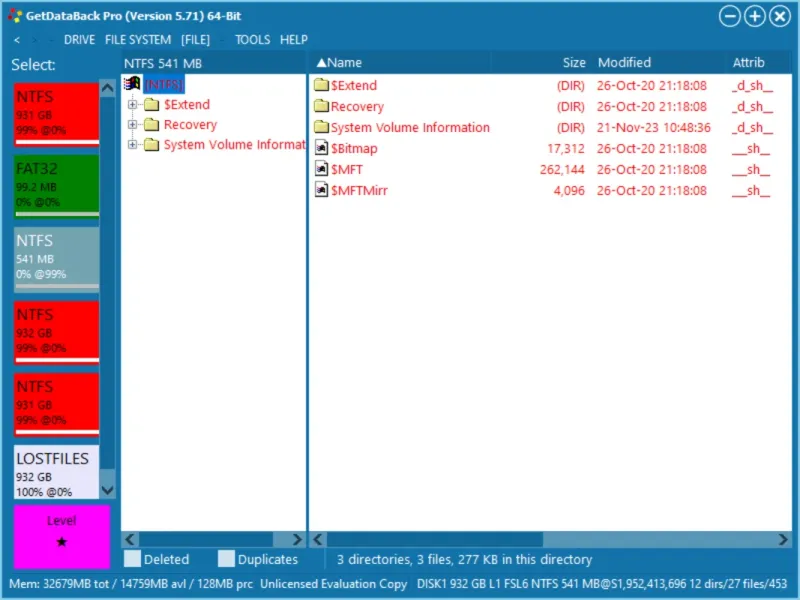Expand the System Volume Information tree node

pyautogui.click(x=132, y=145)
